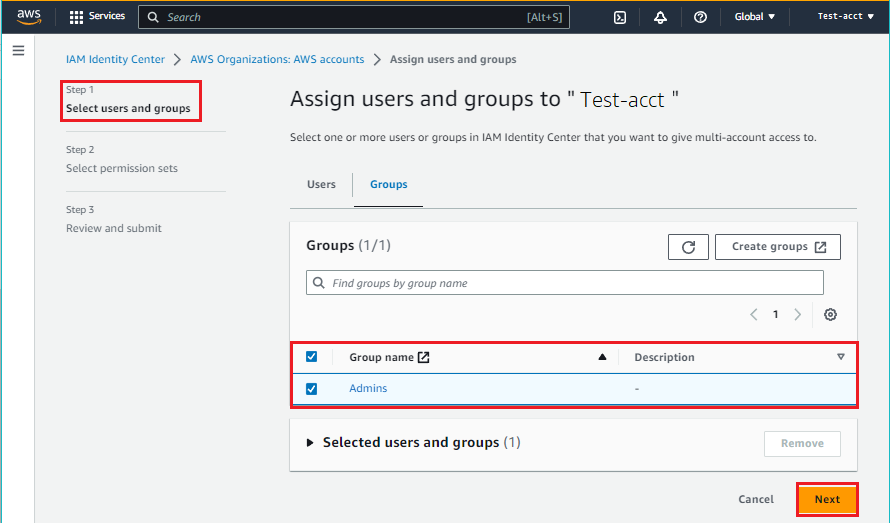Click Step 3 Review and submit
The width and height of the screenshot is (890, 523).
(114, 219)
